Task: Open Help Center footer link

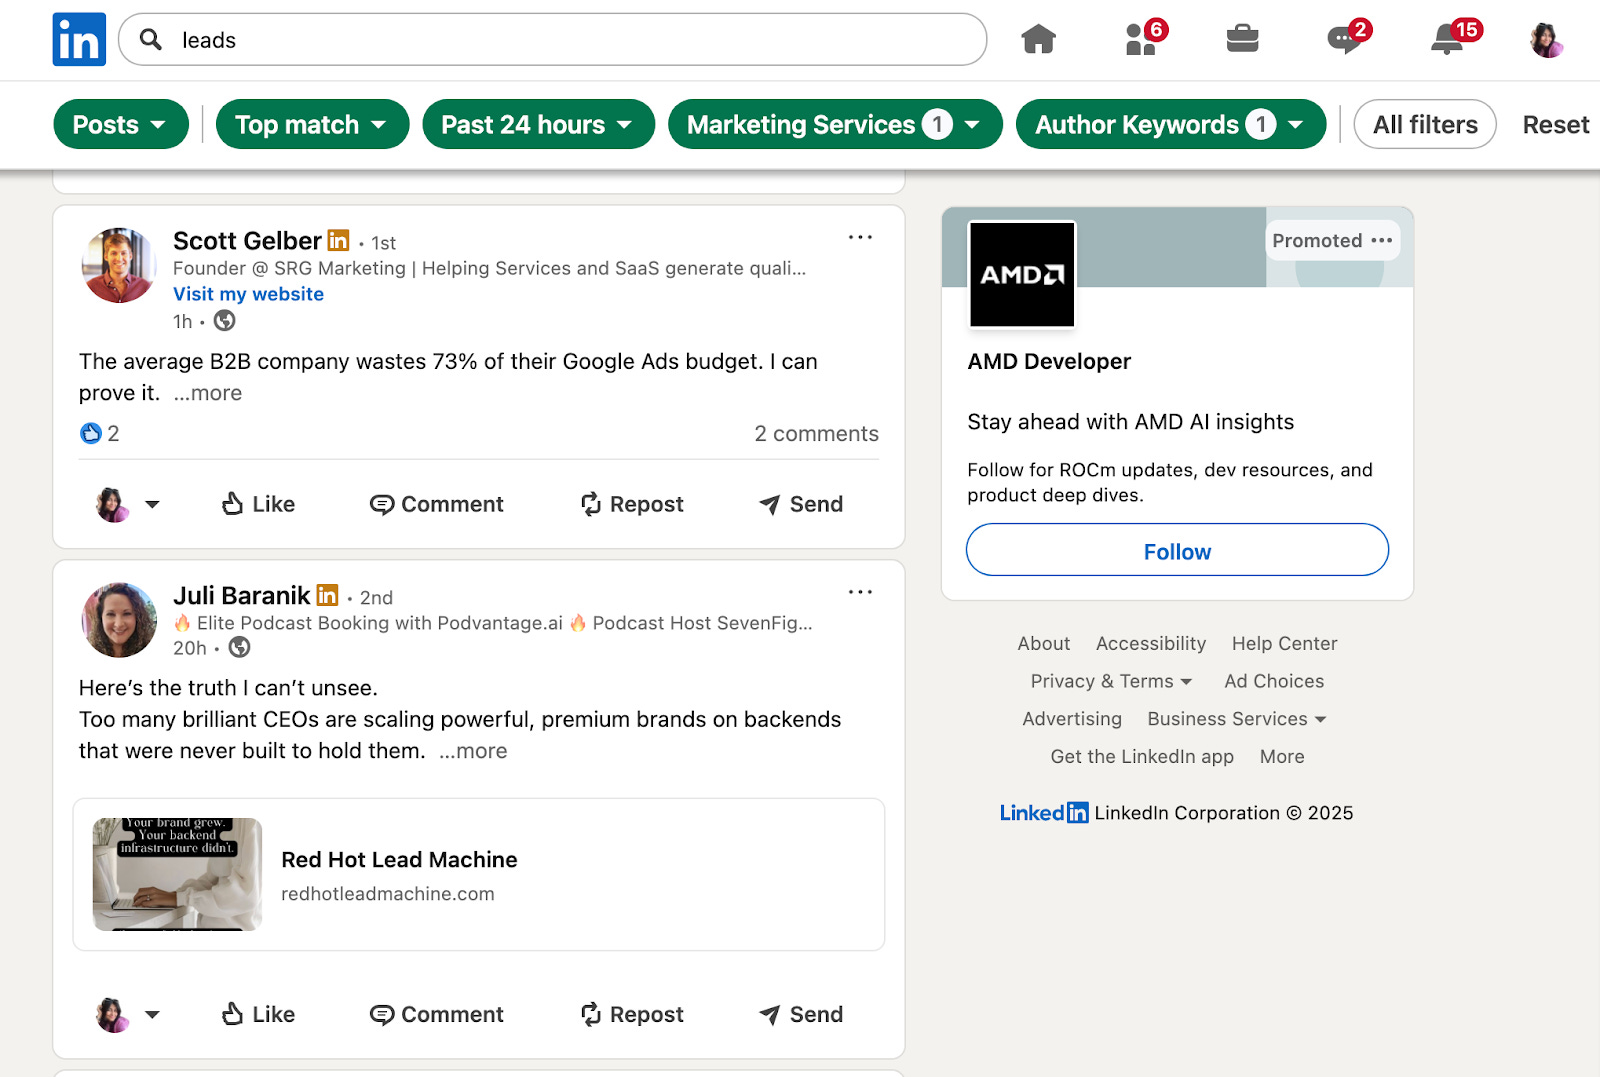Action: 1284,643
